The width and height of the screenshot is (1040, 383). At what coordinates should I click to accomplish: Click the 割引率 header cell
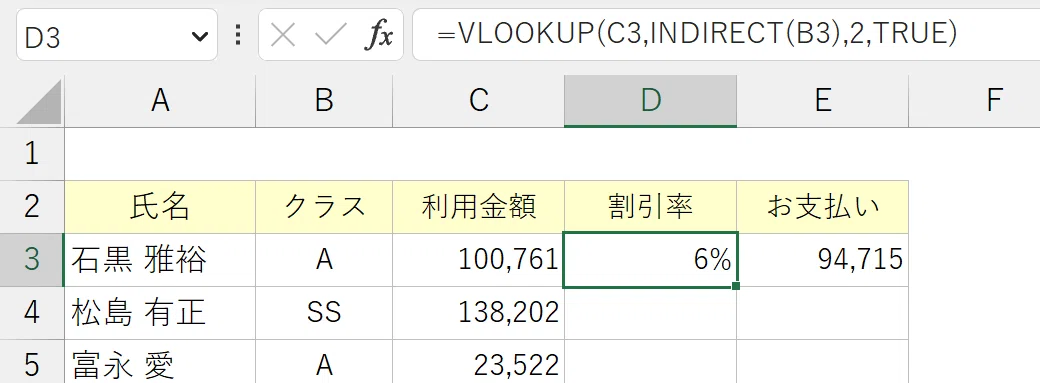650,206
